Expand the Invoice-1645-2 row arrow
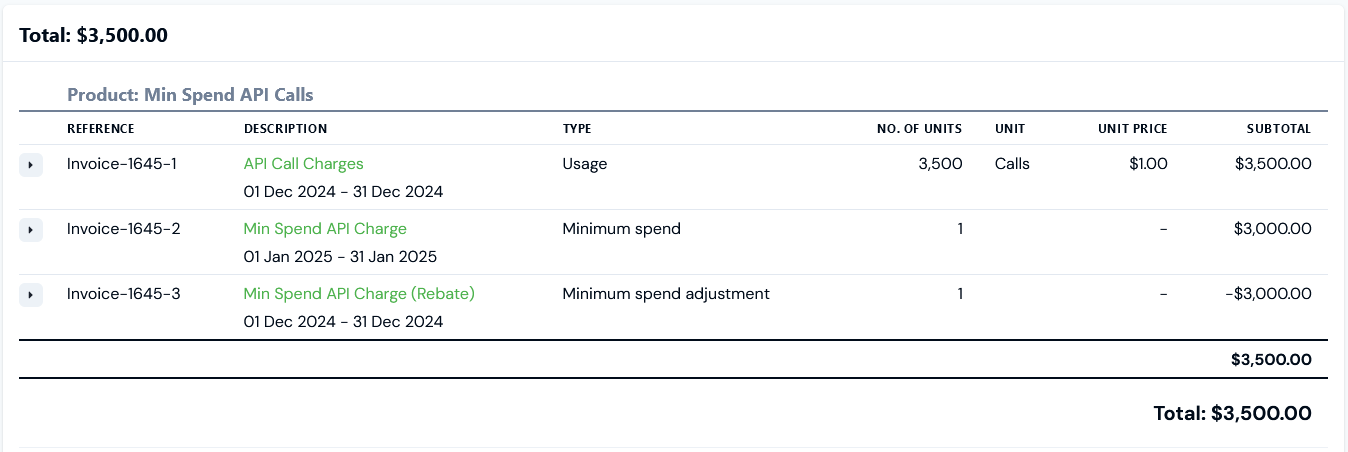1348x452 pixels. 30,230
